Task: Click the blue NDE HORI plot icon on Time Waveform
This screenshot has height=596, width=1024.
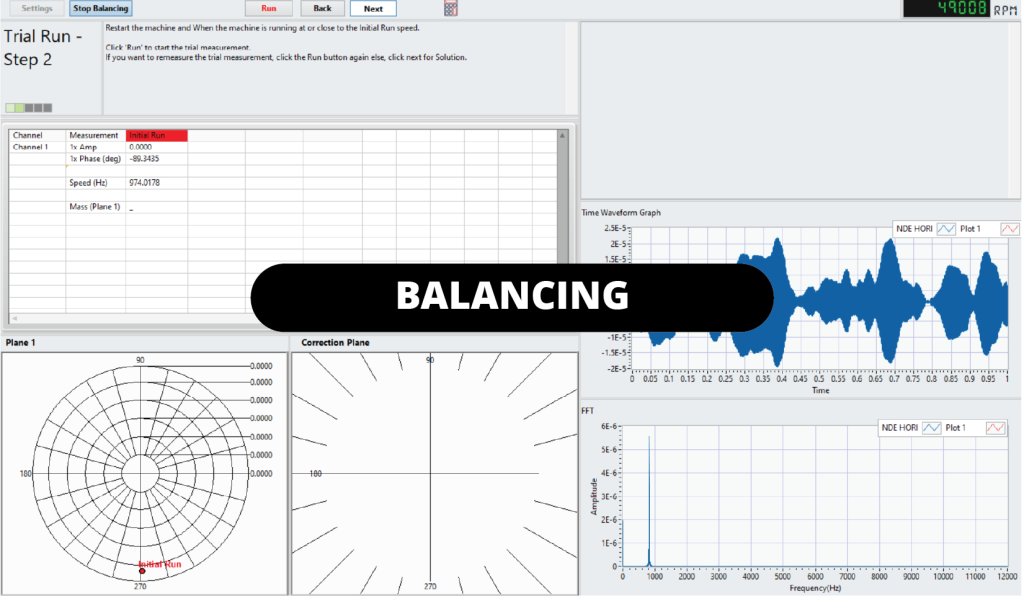Action: (x=948, y=229)
